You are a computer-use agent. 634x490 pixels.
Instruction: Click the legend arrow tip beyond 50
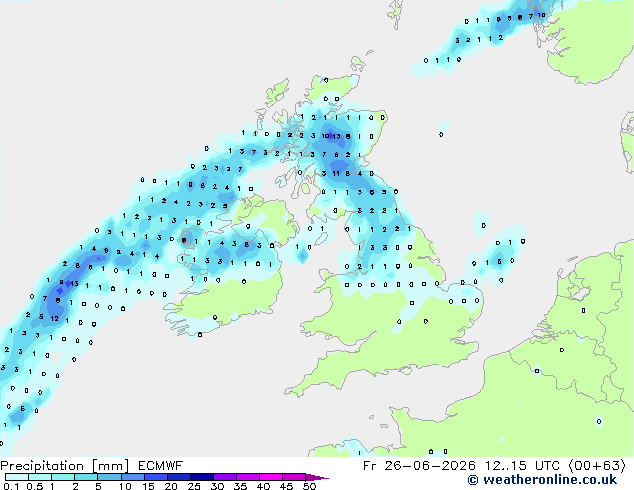click(x=317, y=477)
